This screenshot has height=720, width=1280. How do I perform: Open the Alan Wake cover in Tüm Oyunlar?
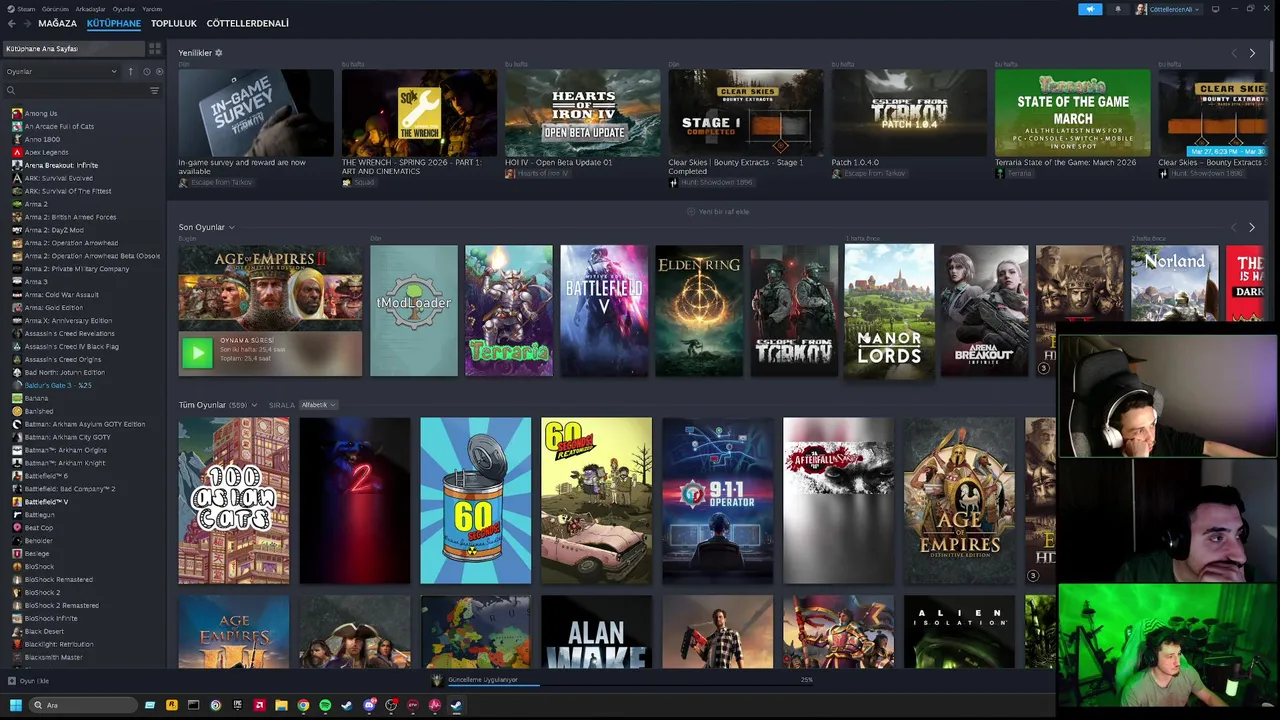[x=596, y=632]
